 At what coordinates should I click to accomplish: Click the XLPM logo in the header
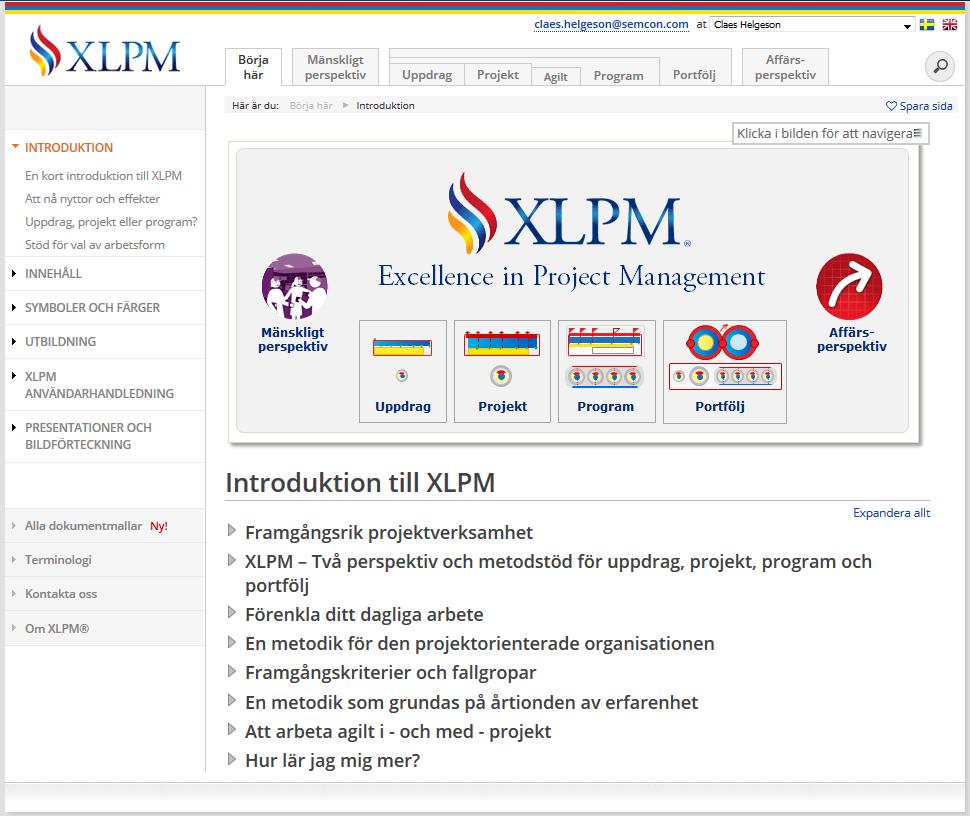(x=105, y=51)
